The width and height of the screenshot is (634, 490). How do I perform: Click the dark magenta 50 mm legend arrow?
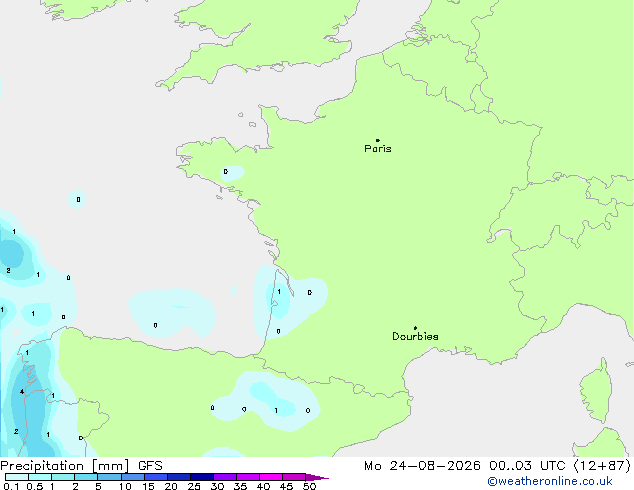click(317, 477)
